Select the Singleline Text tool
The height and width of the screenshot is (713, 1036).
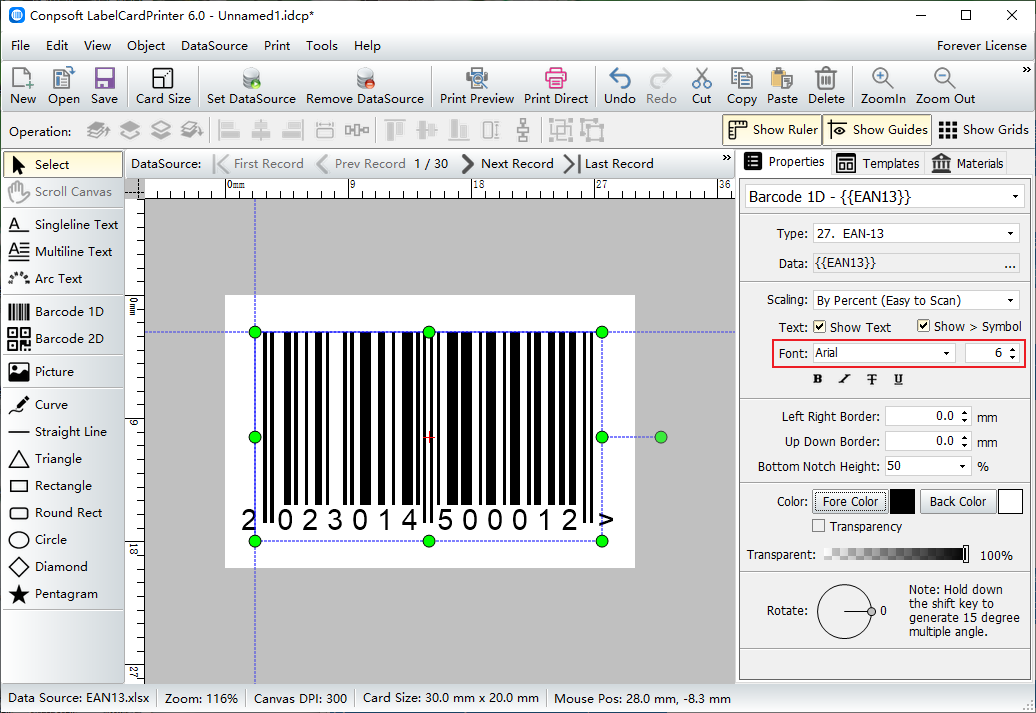(x=63, y=225)
